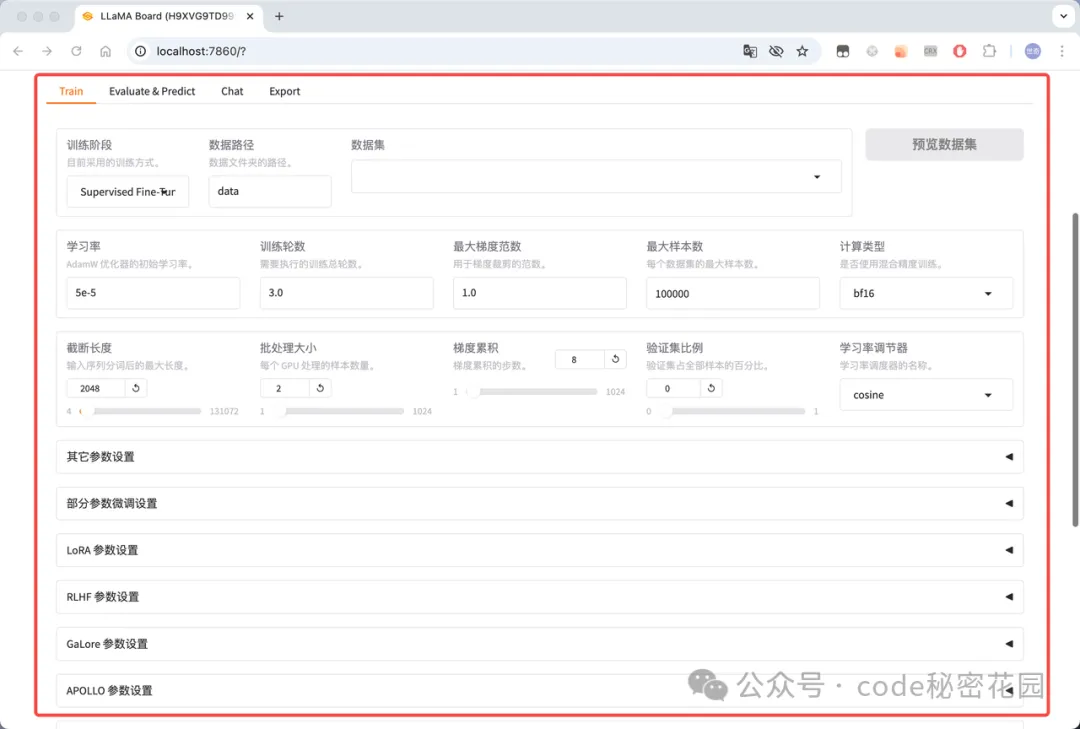Reload the localhost page
The height and width of the screenshot is (729, 1080).
point(76,51)
